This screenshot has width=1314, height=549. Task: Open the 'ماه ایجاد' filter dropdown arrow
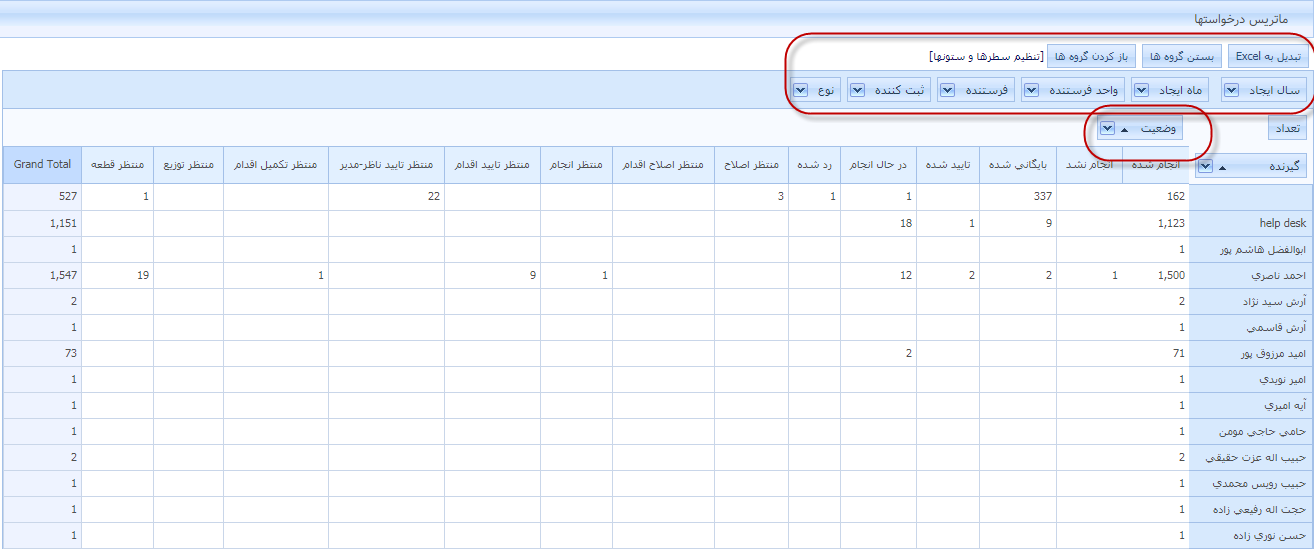(1140, 91)
